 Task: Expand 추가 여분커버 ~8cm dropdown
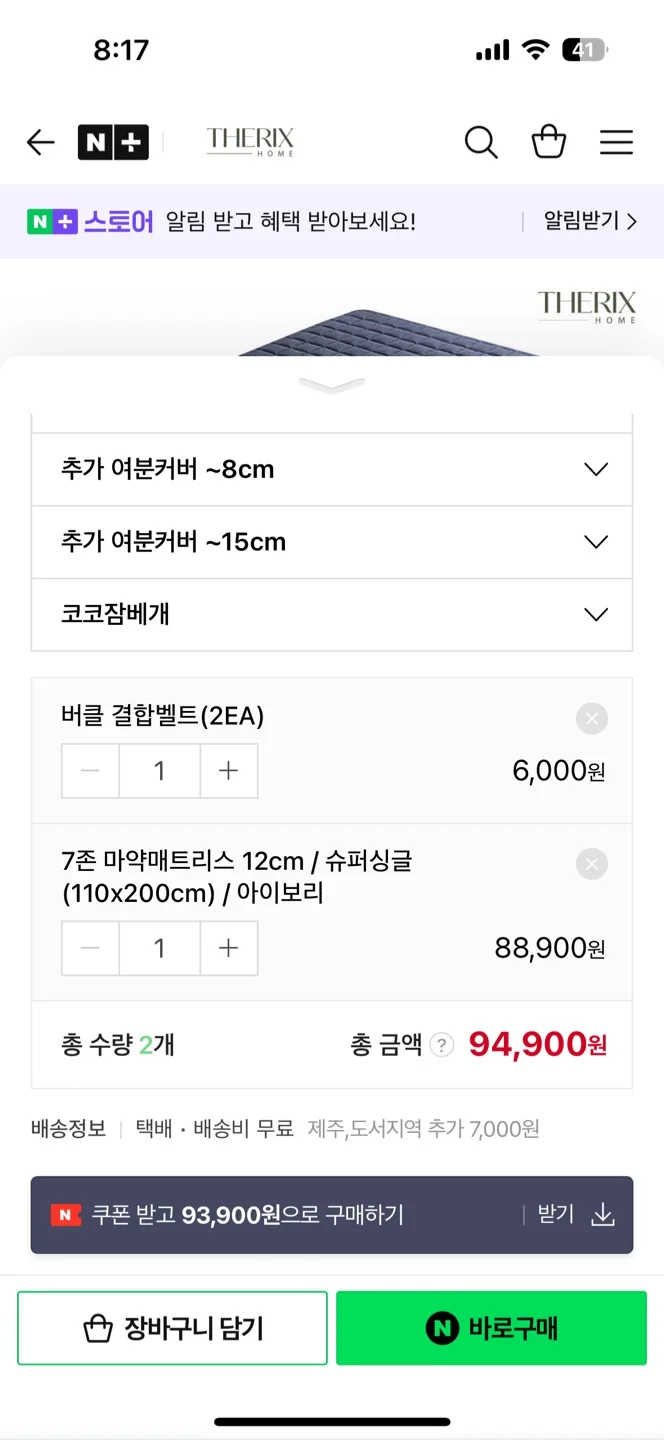click(332, 469)
